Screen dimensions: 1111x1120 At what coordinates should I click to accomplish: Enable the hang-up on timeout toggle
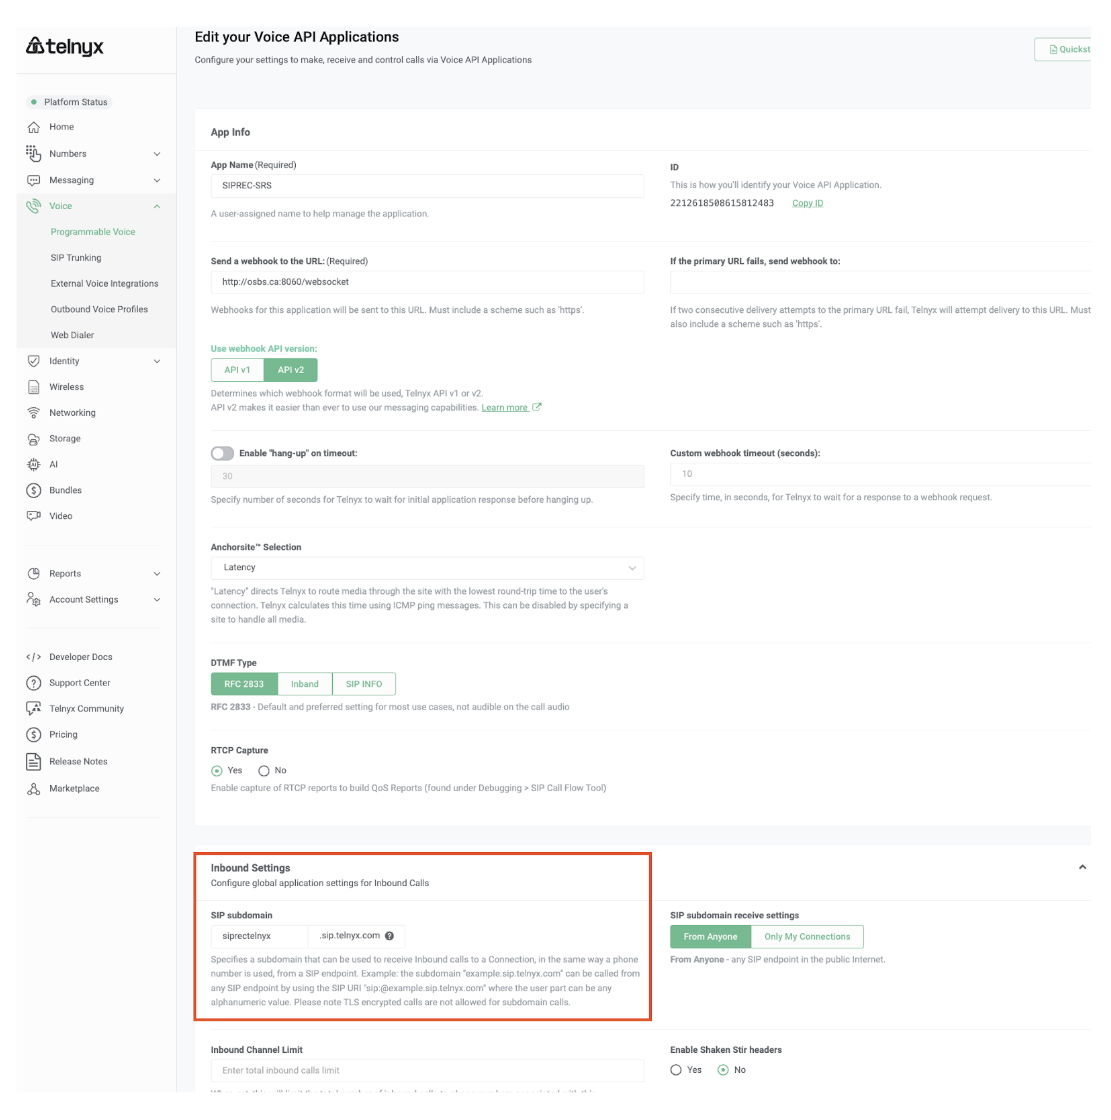(x=222, y=452)
